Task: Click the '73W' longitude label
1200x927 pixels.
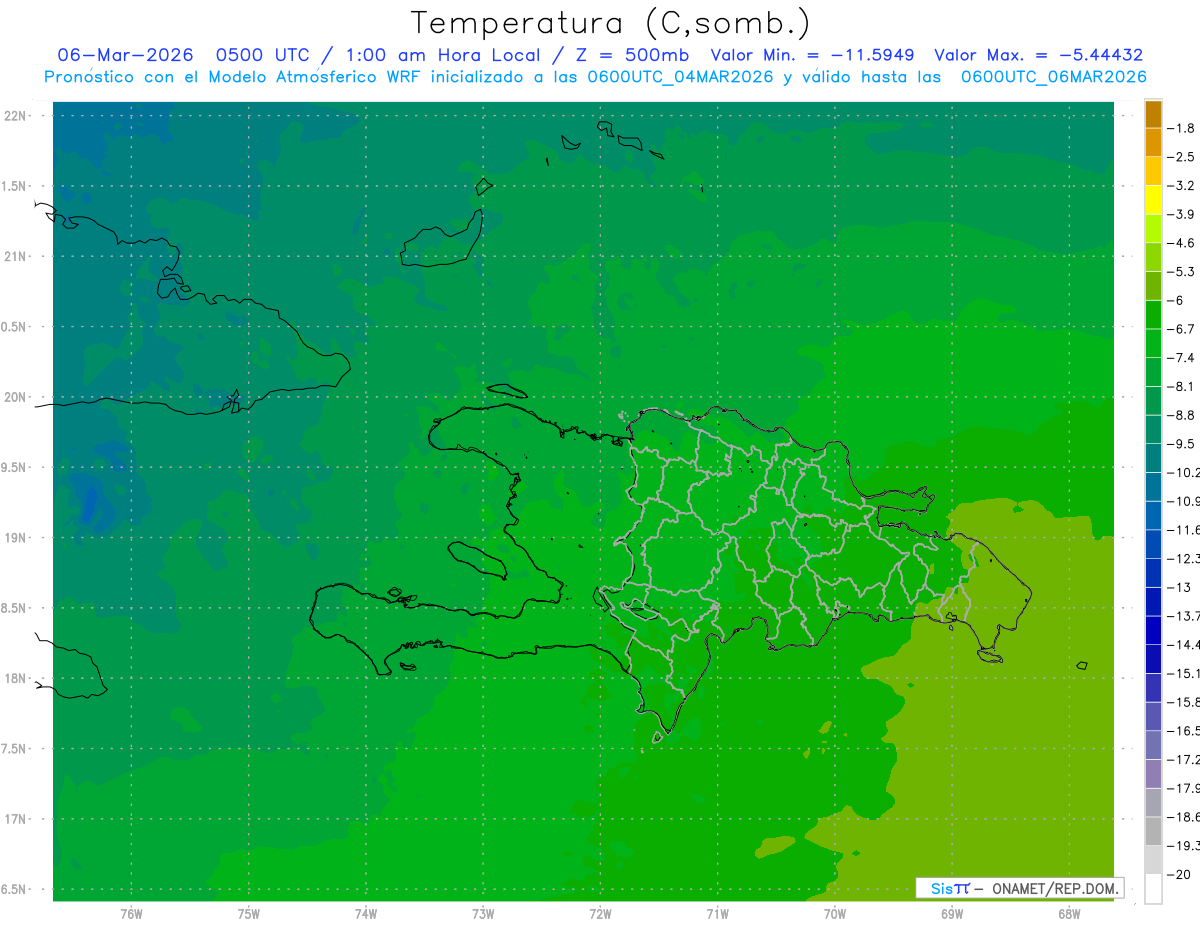Action: (483, 913)
